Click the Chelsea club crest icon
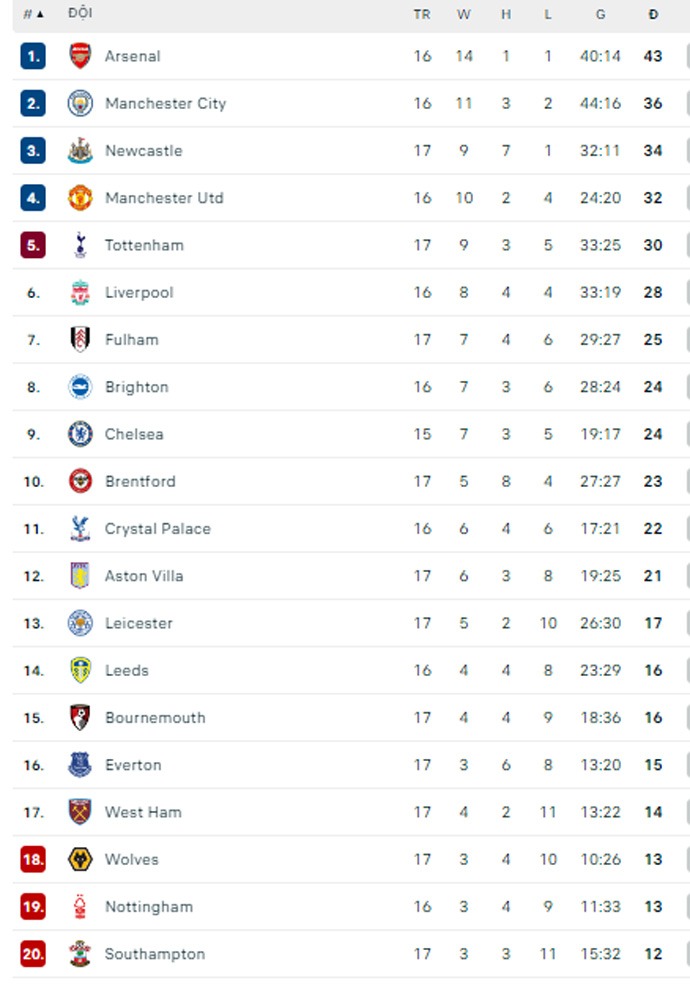Image resolution: width=690 pixels, height=986 pixels. click(80, 434)
